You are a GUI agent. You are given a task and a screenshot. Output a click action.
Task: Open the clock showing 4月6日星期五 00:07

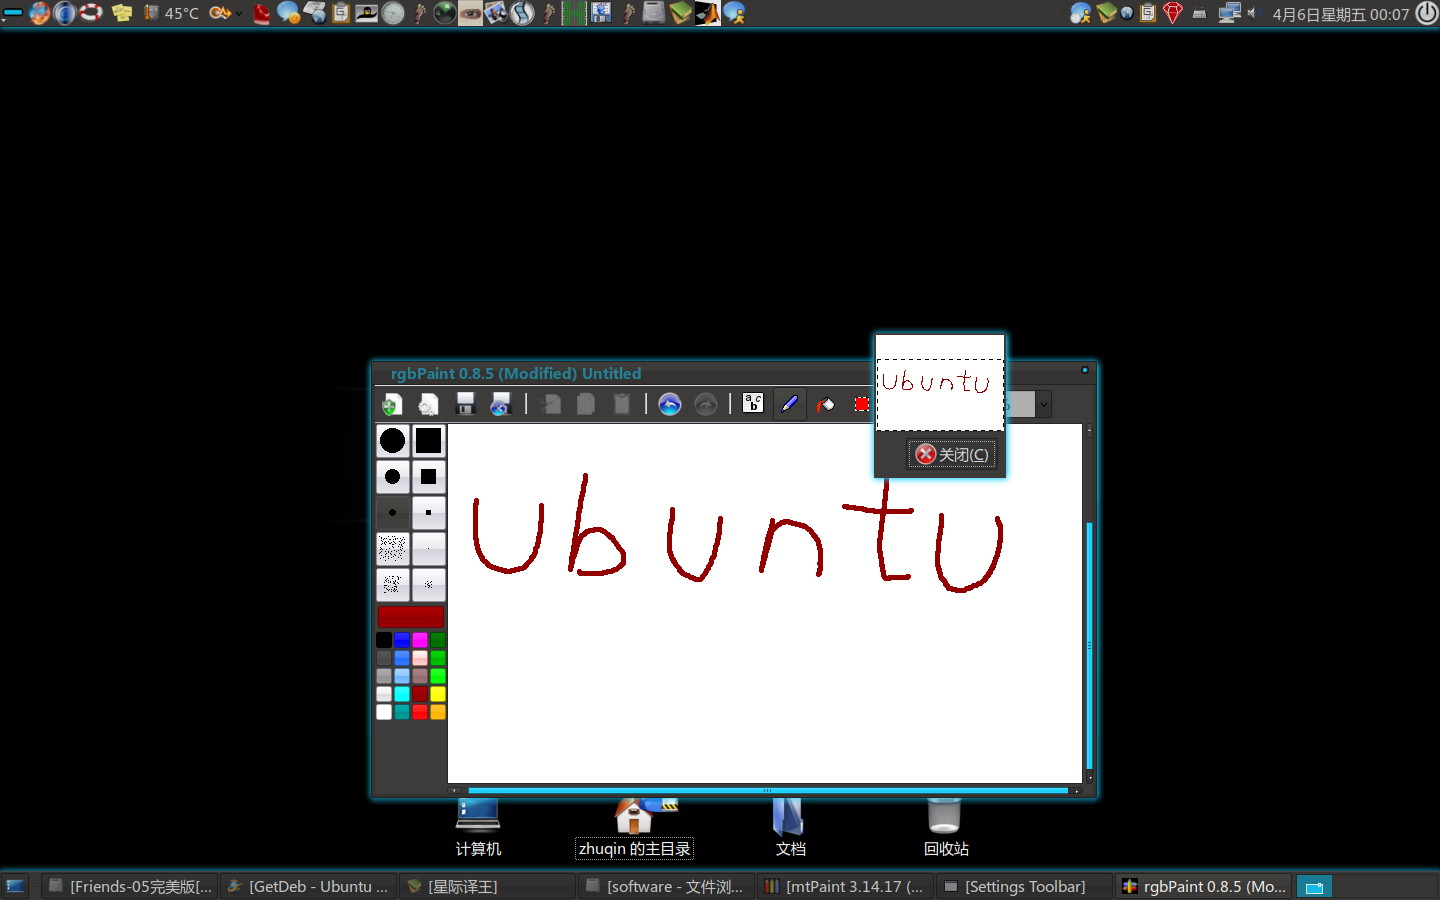1340,14
